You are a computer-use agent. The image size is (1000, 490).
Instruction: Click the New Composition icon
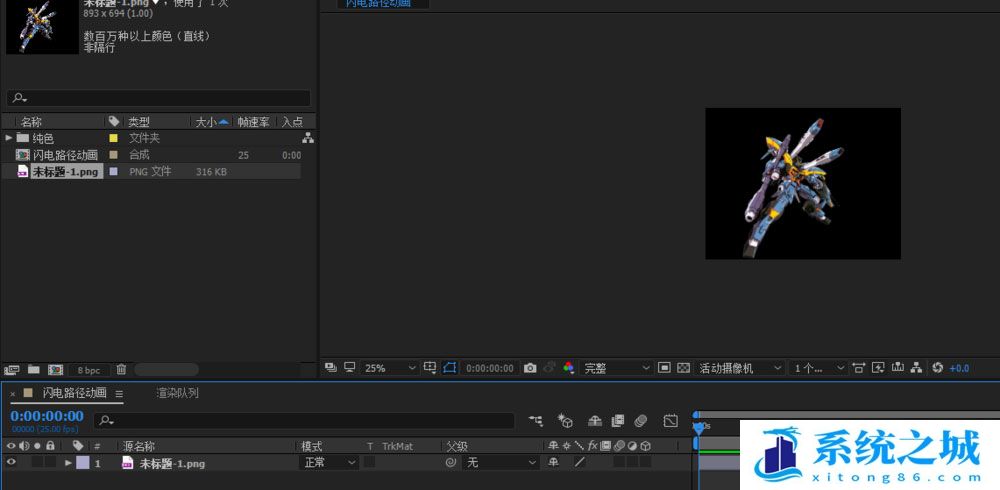point(55,369)
